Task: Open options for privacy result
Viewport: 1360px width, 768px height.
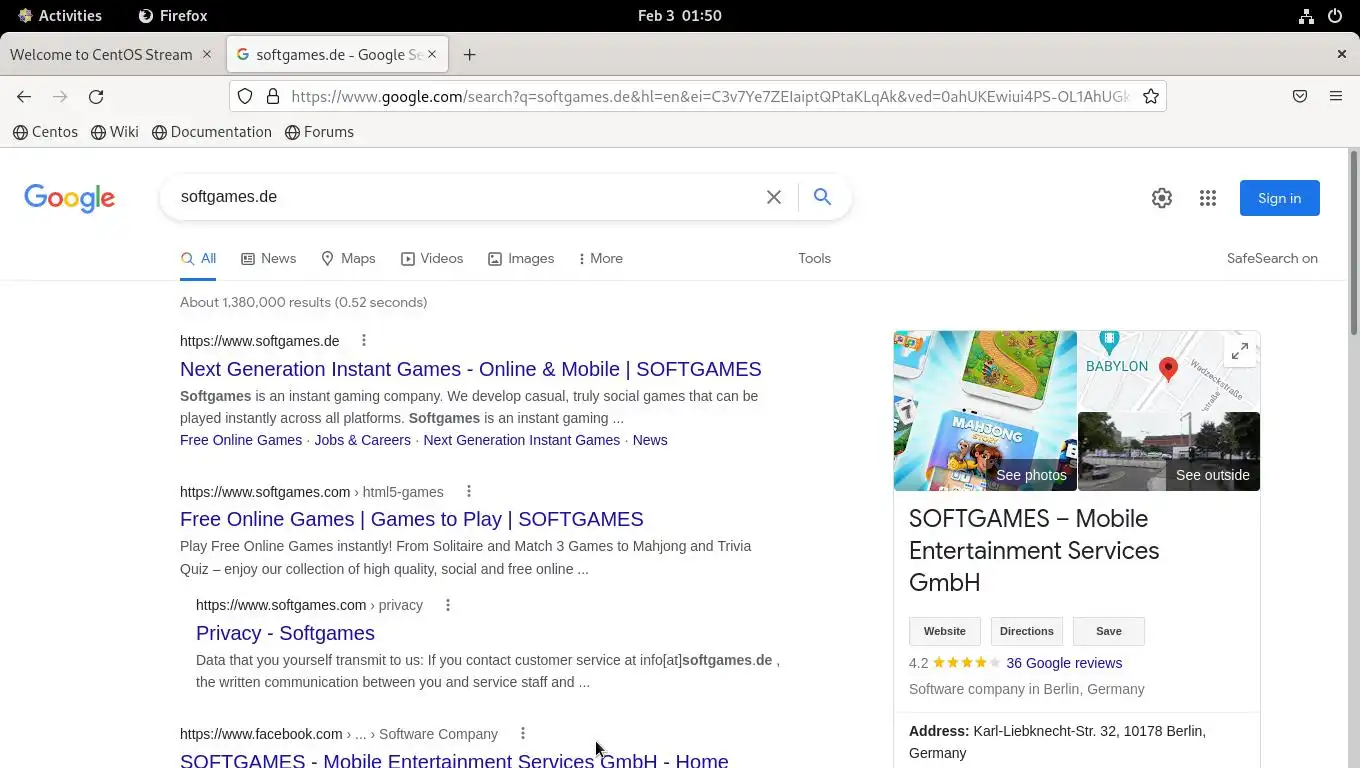Action: pyautogui.click(x=448, y=605)
